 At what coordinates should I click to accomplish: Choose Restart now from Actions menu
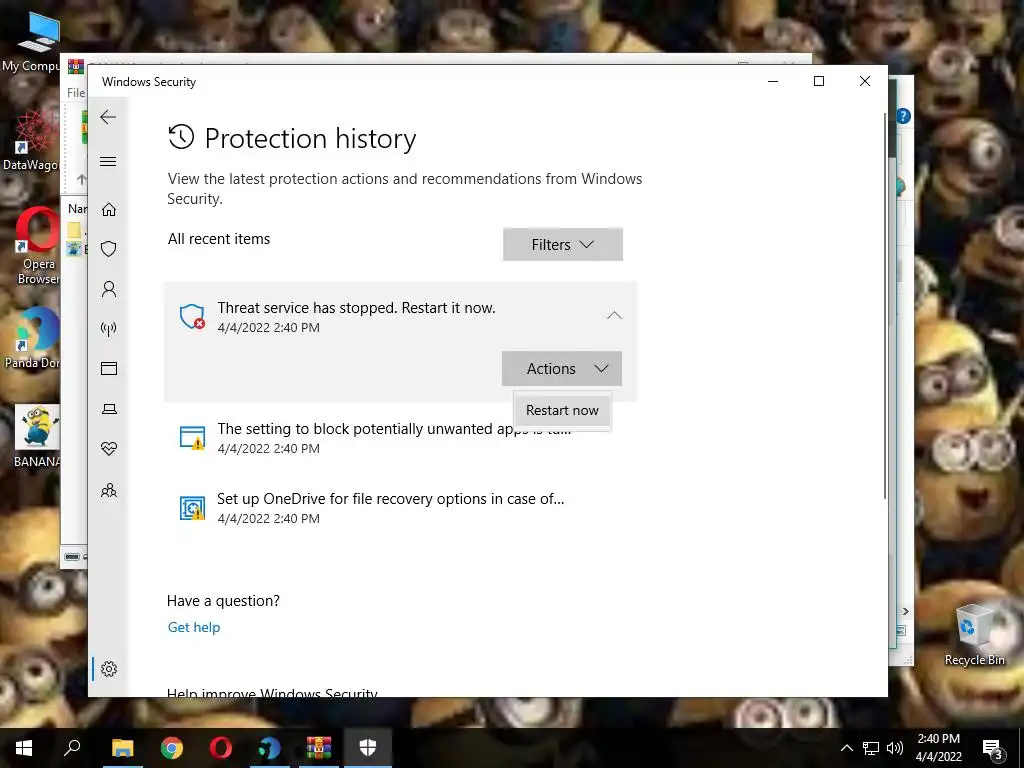click(562, 410)
